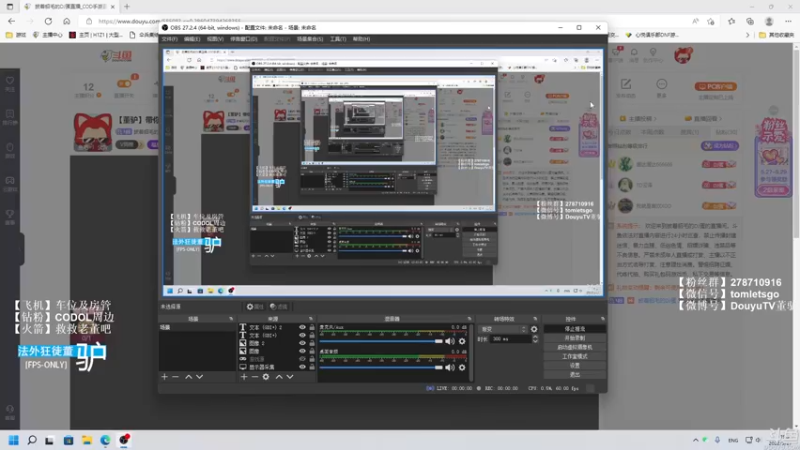800x450 pixels.
Task: Move source down in the Sources panel
Action: pyautogui.click(x=290, y=377)
